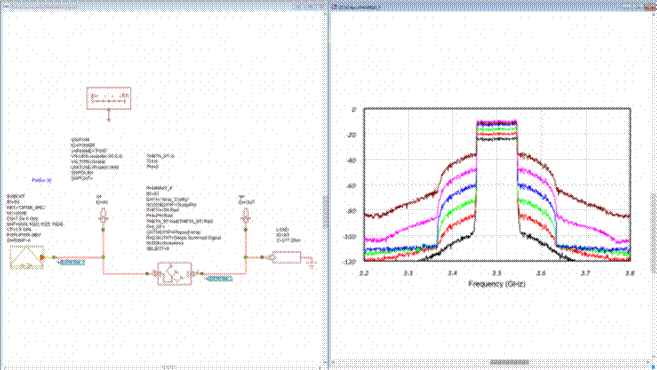
Task: Select the load resistor symbol
Action: pyautogui.click(x=286, y=257)
